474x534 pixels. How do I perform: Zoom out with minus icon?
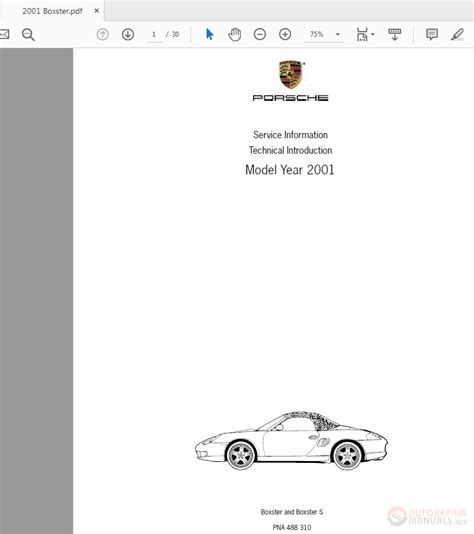pyautogui.click(x=260, y=34)
